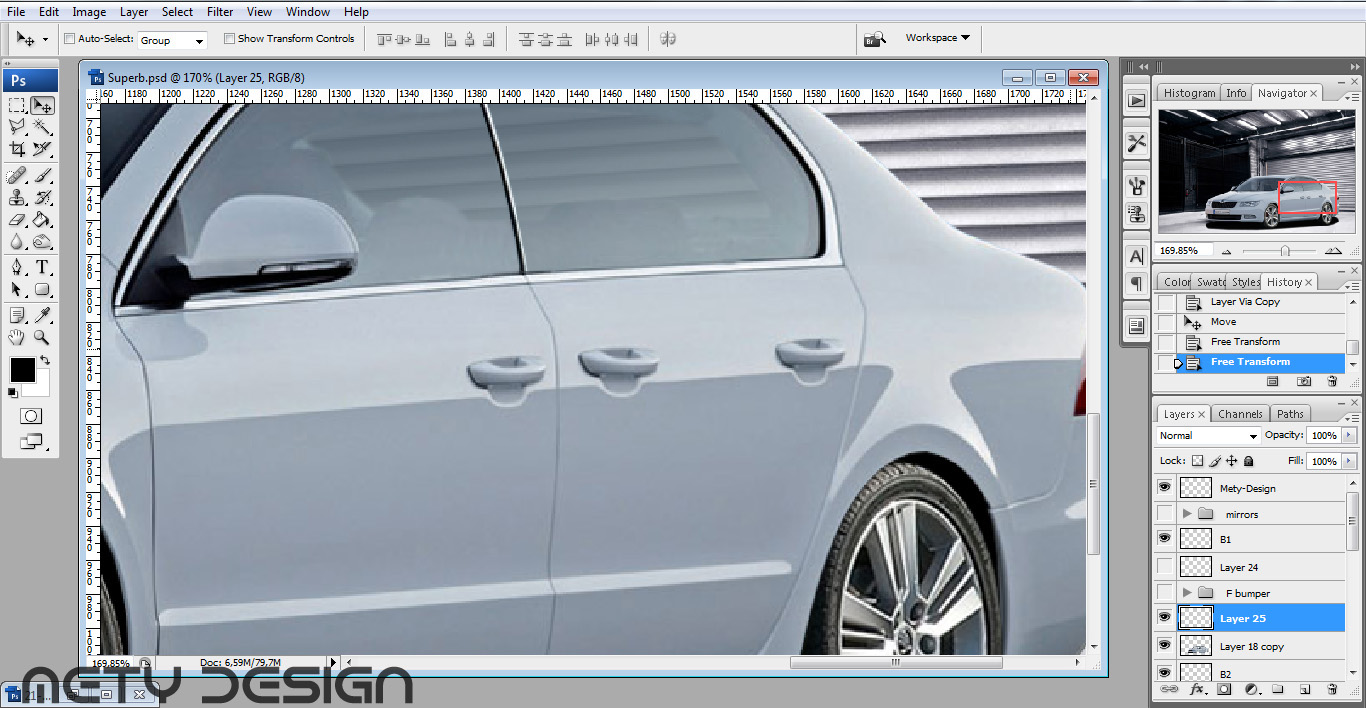Viewport: 1366px width, 708px height.
Task: Select the Move tool in the toolbox
Action: (x=42, y=106)
